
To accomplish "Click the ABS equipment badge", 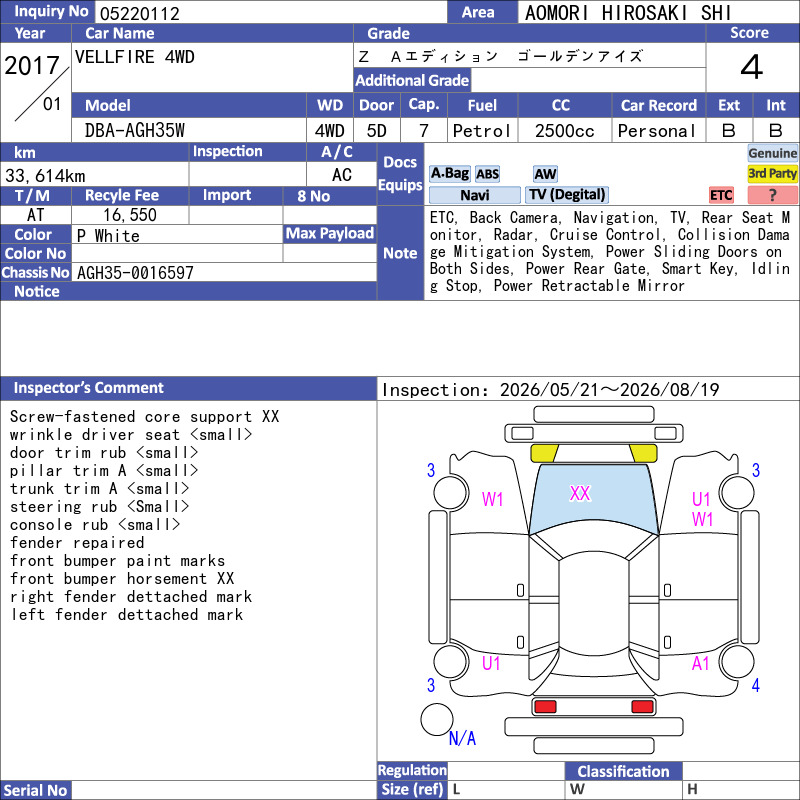I will (x=487, y=174).
